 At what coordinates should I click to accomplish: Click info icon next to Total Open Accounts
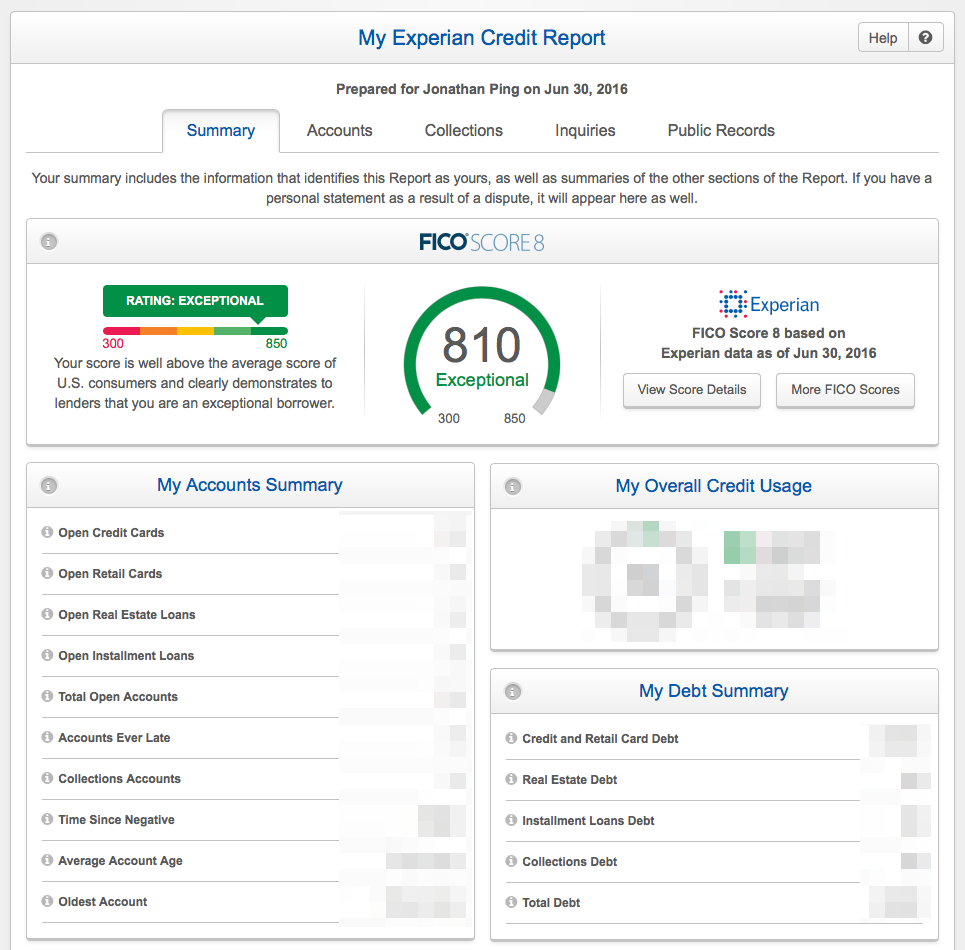tap(47, 696)
